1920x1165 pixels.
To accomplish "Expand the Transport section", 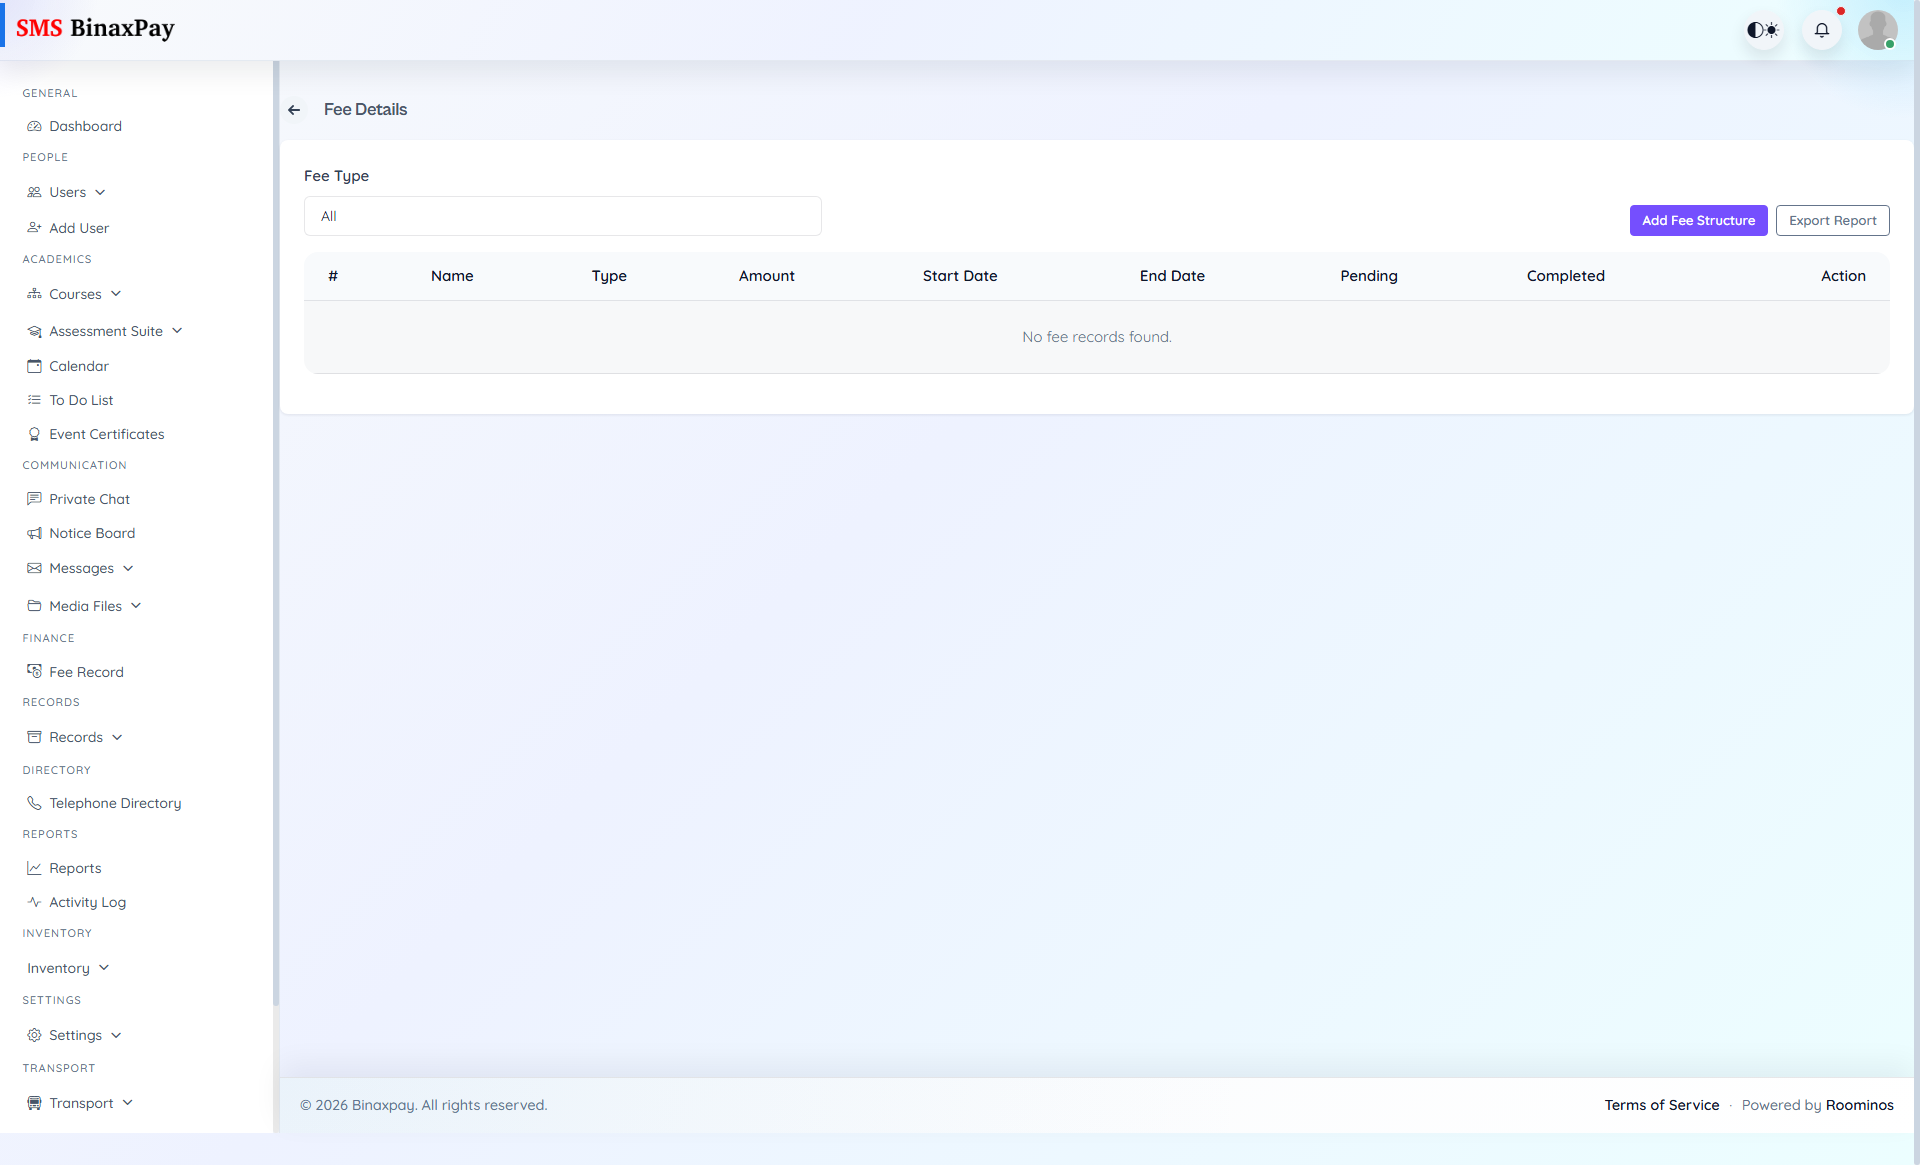I will [80, 1102].
